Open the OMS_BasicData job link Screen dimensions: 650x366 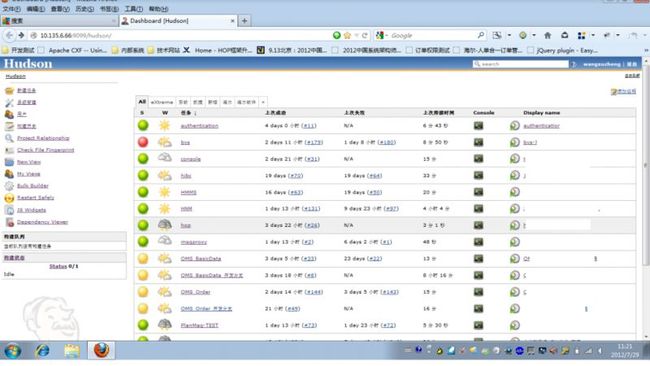click(x=201, y=259)
